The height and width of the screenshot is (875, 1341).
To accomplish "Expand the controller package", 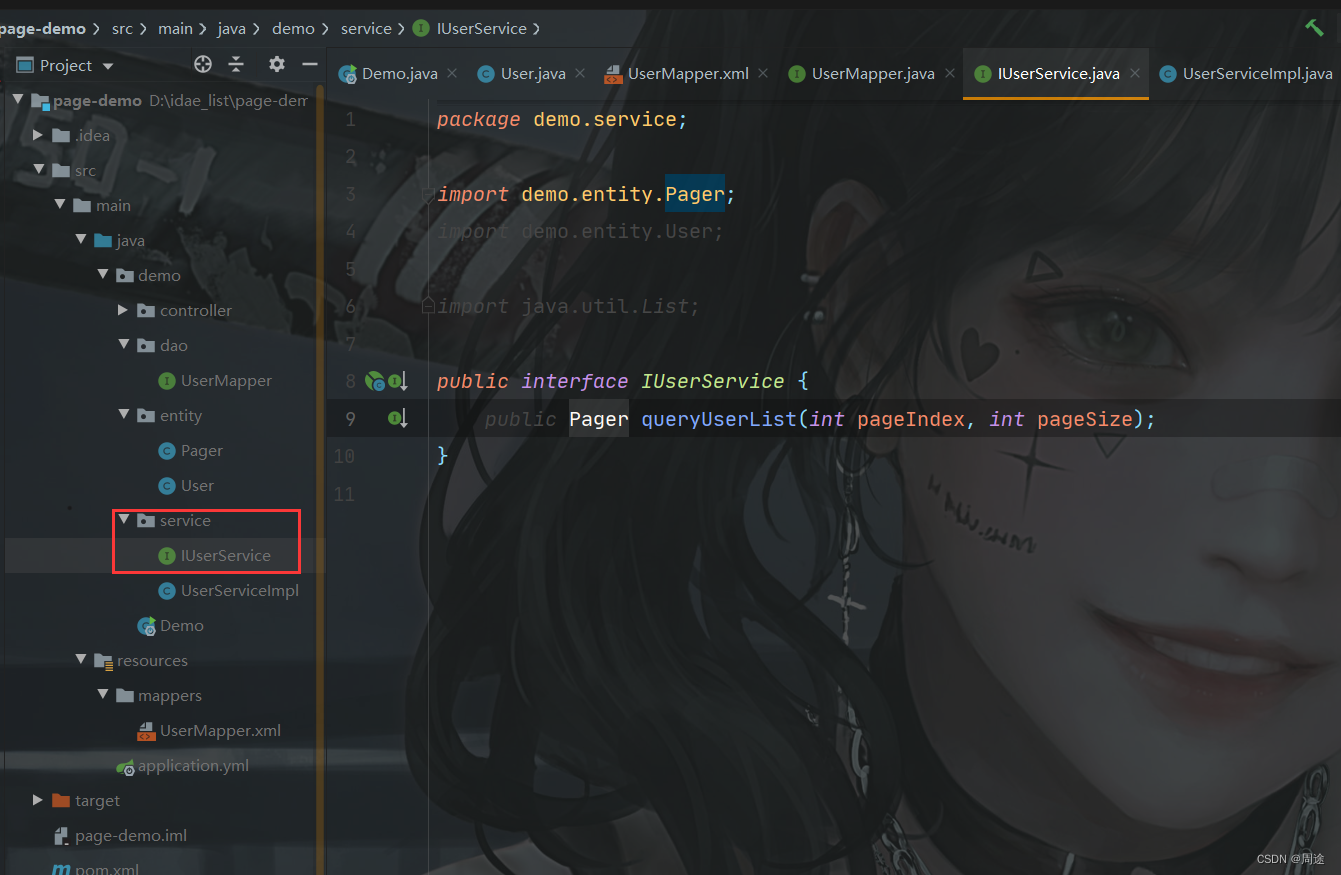I will (122, 310).
